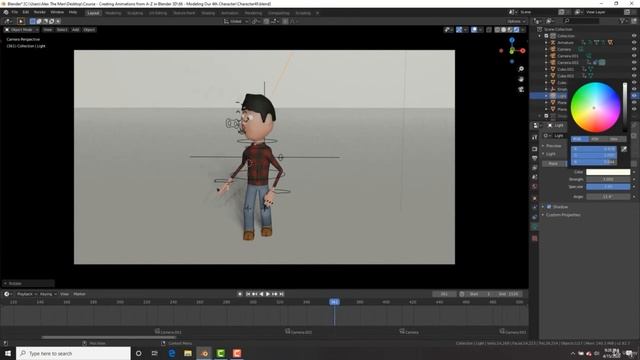Open the timeline Playback dropdown
Viewport: 640px width, 360px height.
(27, 294)
